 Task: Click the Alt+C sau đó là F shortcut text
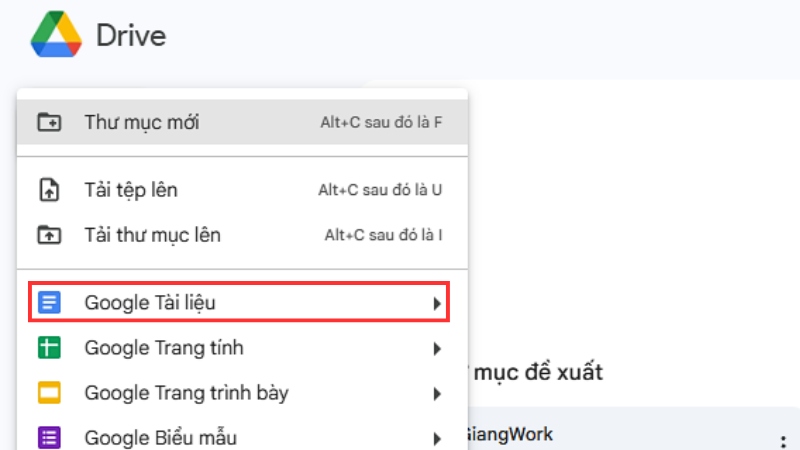(x=381, y=122)
